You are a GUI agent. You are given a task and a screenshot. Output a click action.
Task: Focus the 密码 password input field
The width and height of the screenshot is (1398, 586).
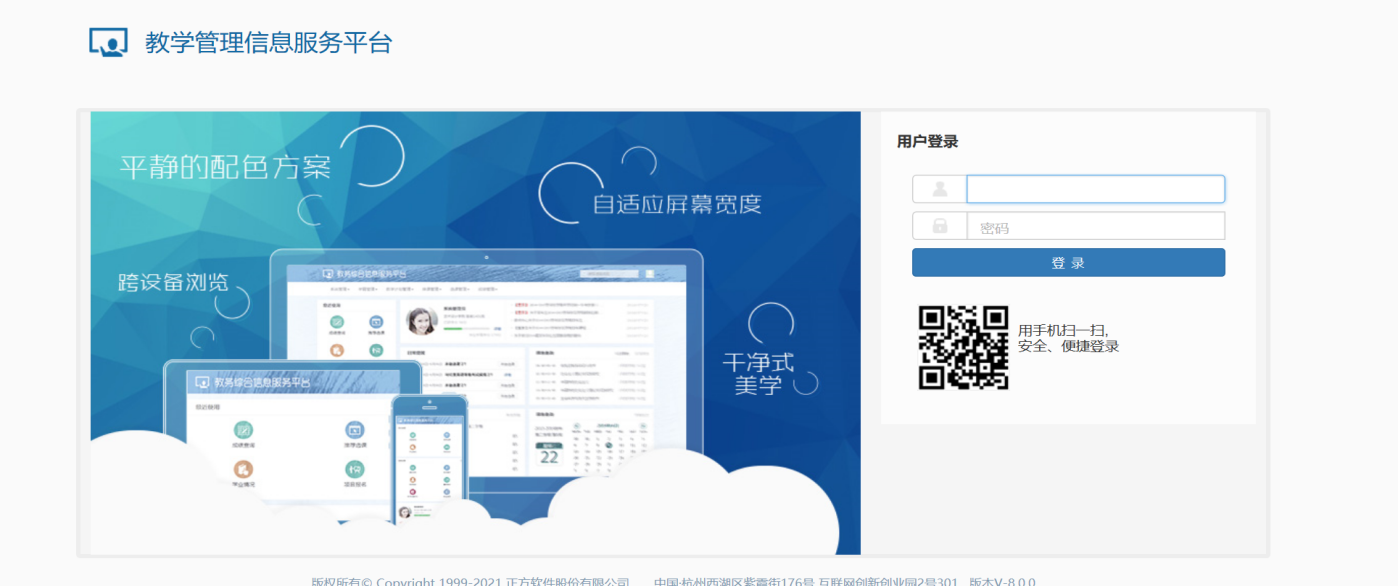coord(1095,226)
